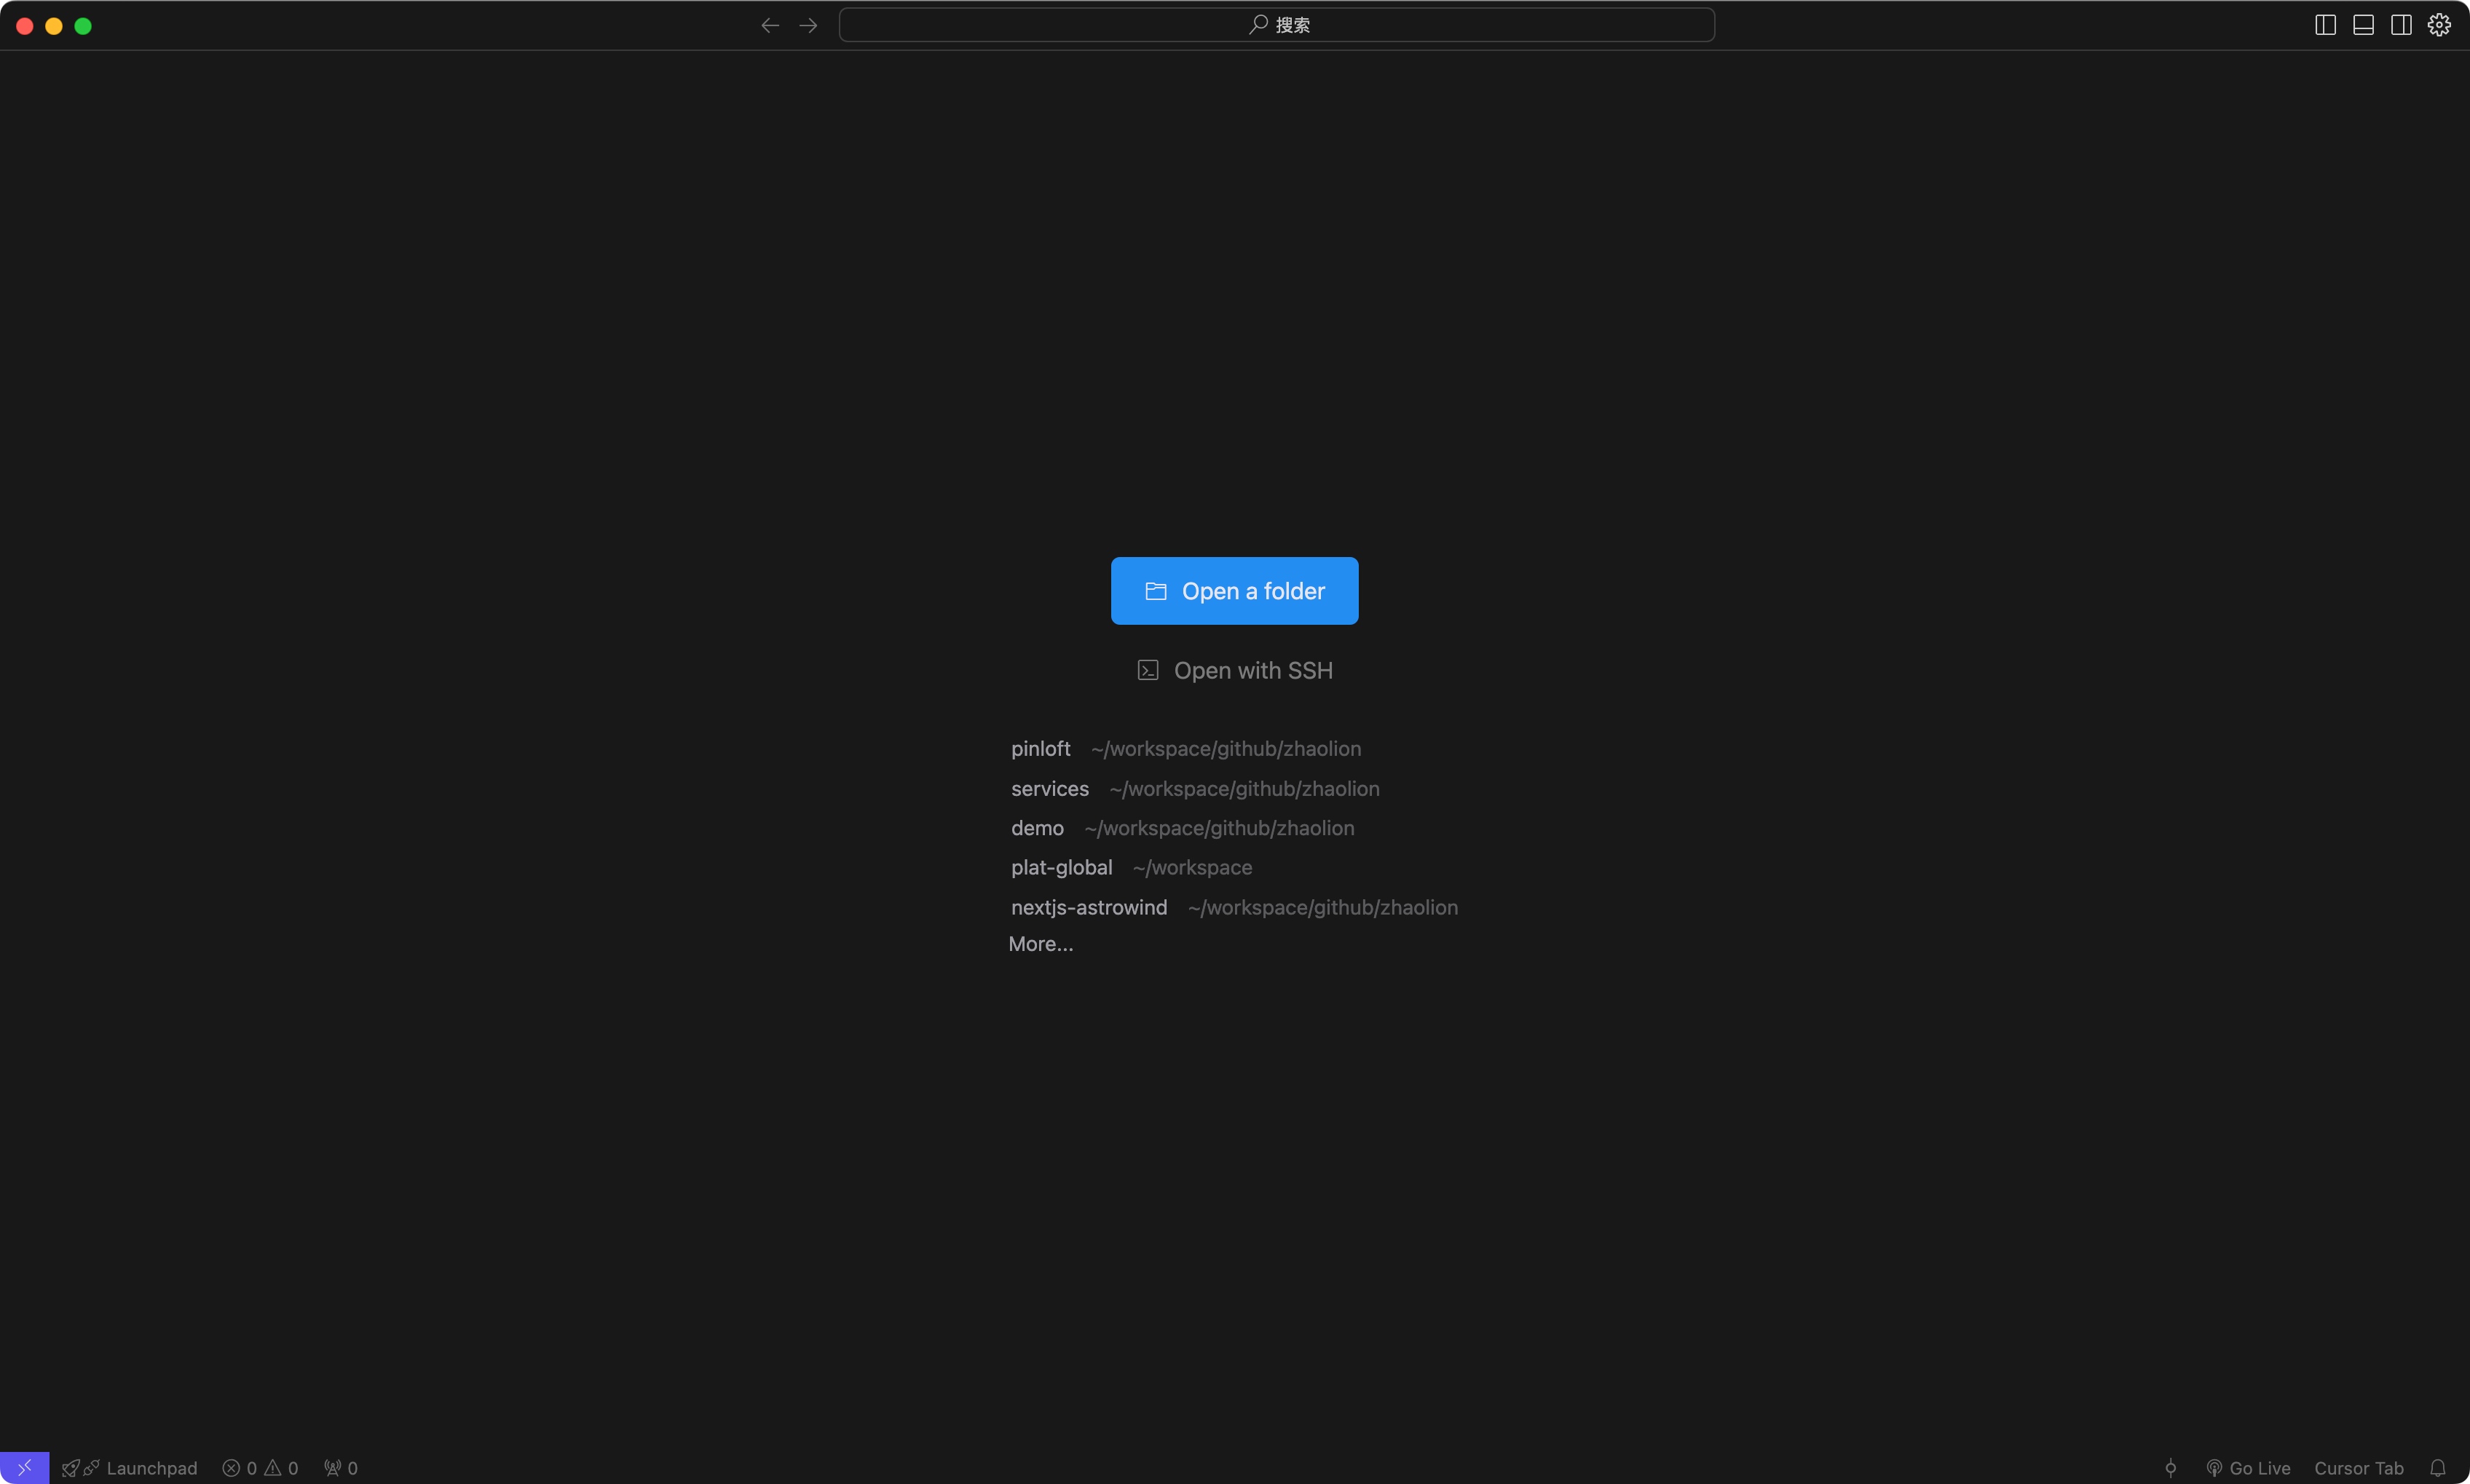Toggle the bottom panel layout icon

[2363, 25]
